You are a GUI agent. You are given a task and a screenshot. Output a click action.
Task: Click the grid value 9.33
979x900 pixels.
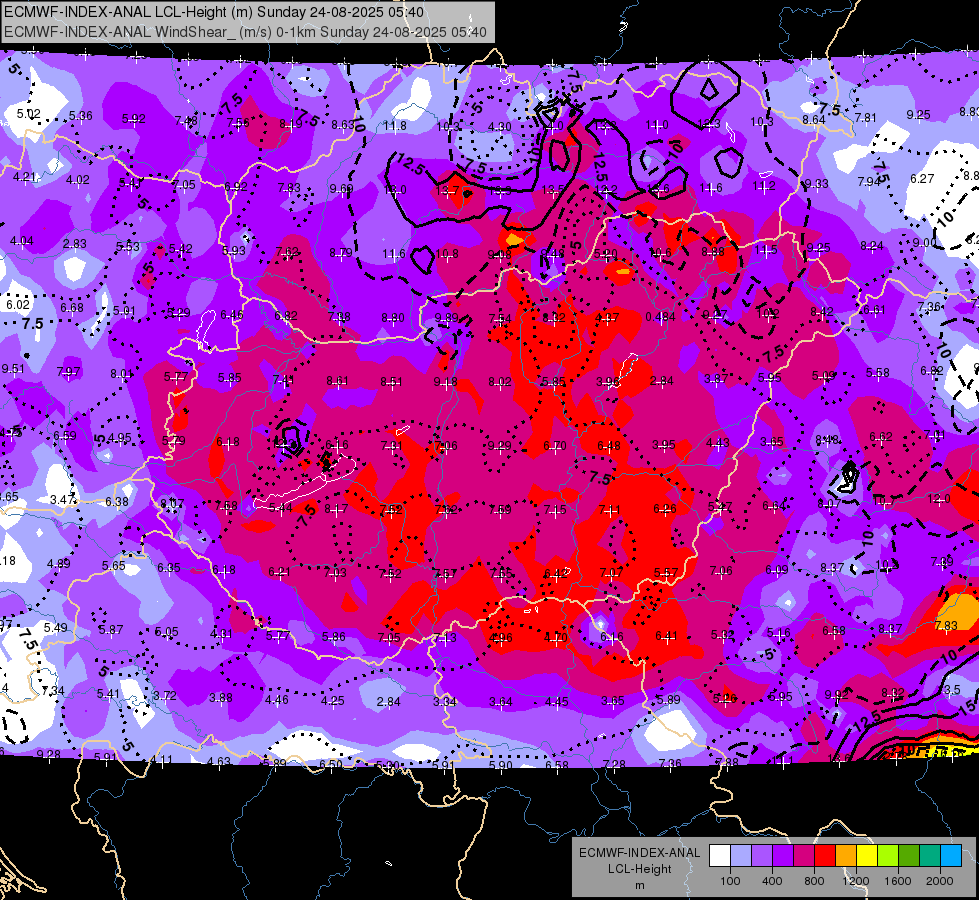click(x=816, y=184)
